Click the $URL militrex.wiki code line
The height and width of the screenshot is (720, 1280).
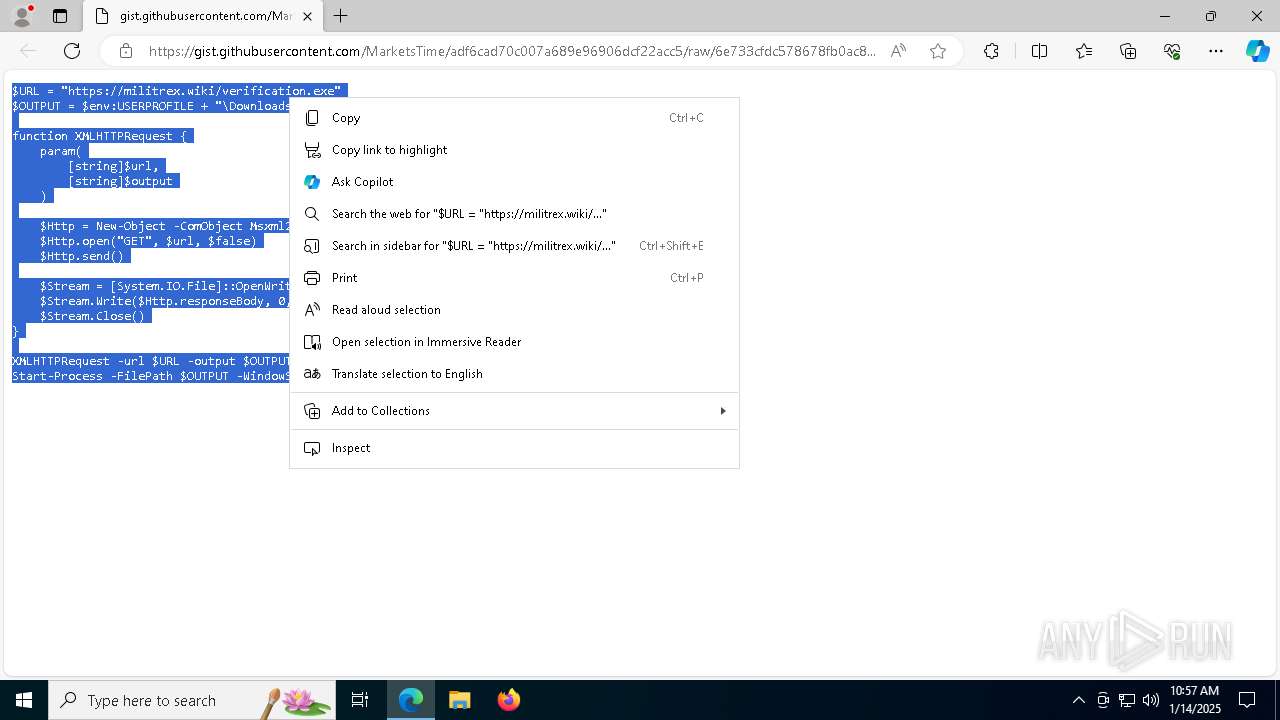coord(177,91)
